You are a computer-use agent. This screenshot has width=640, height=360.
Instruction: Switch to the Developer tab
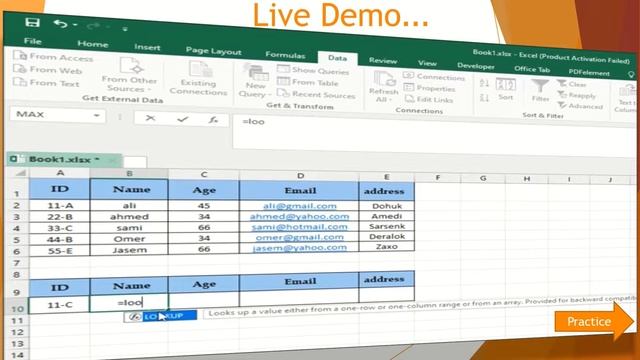pyautogui.click(x=476, y=66)
